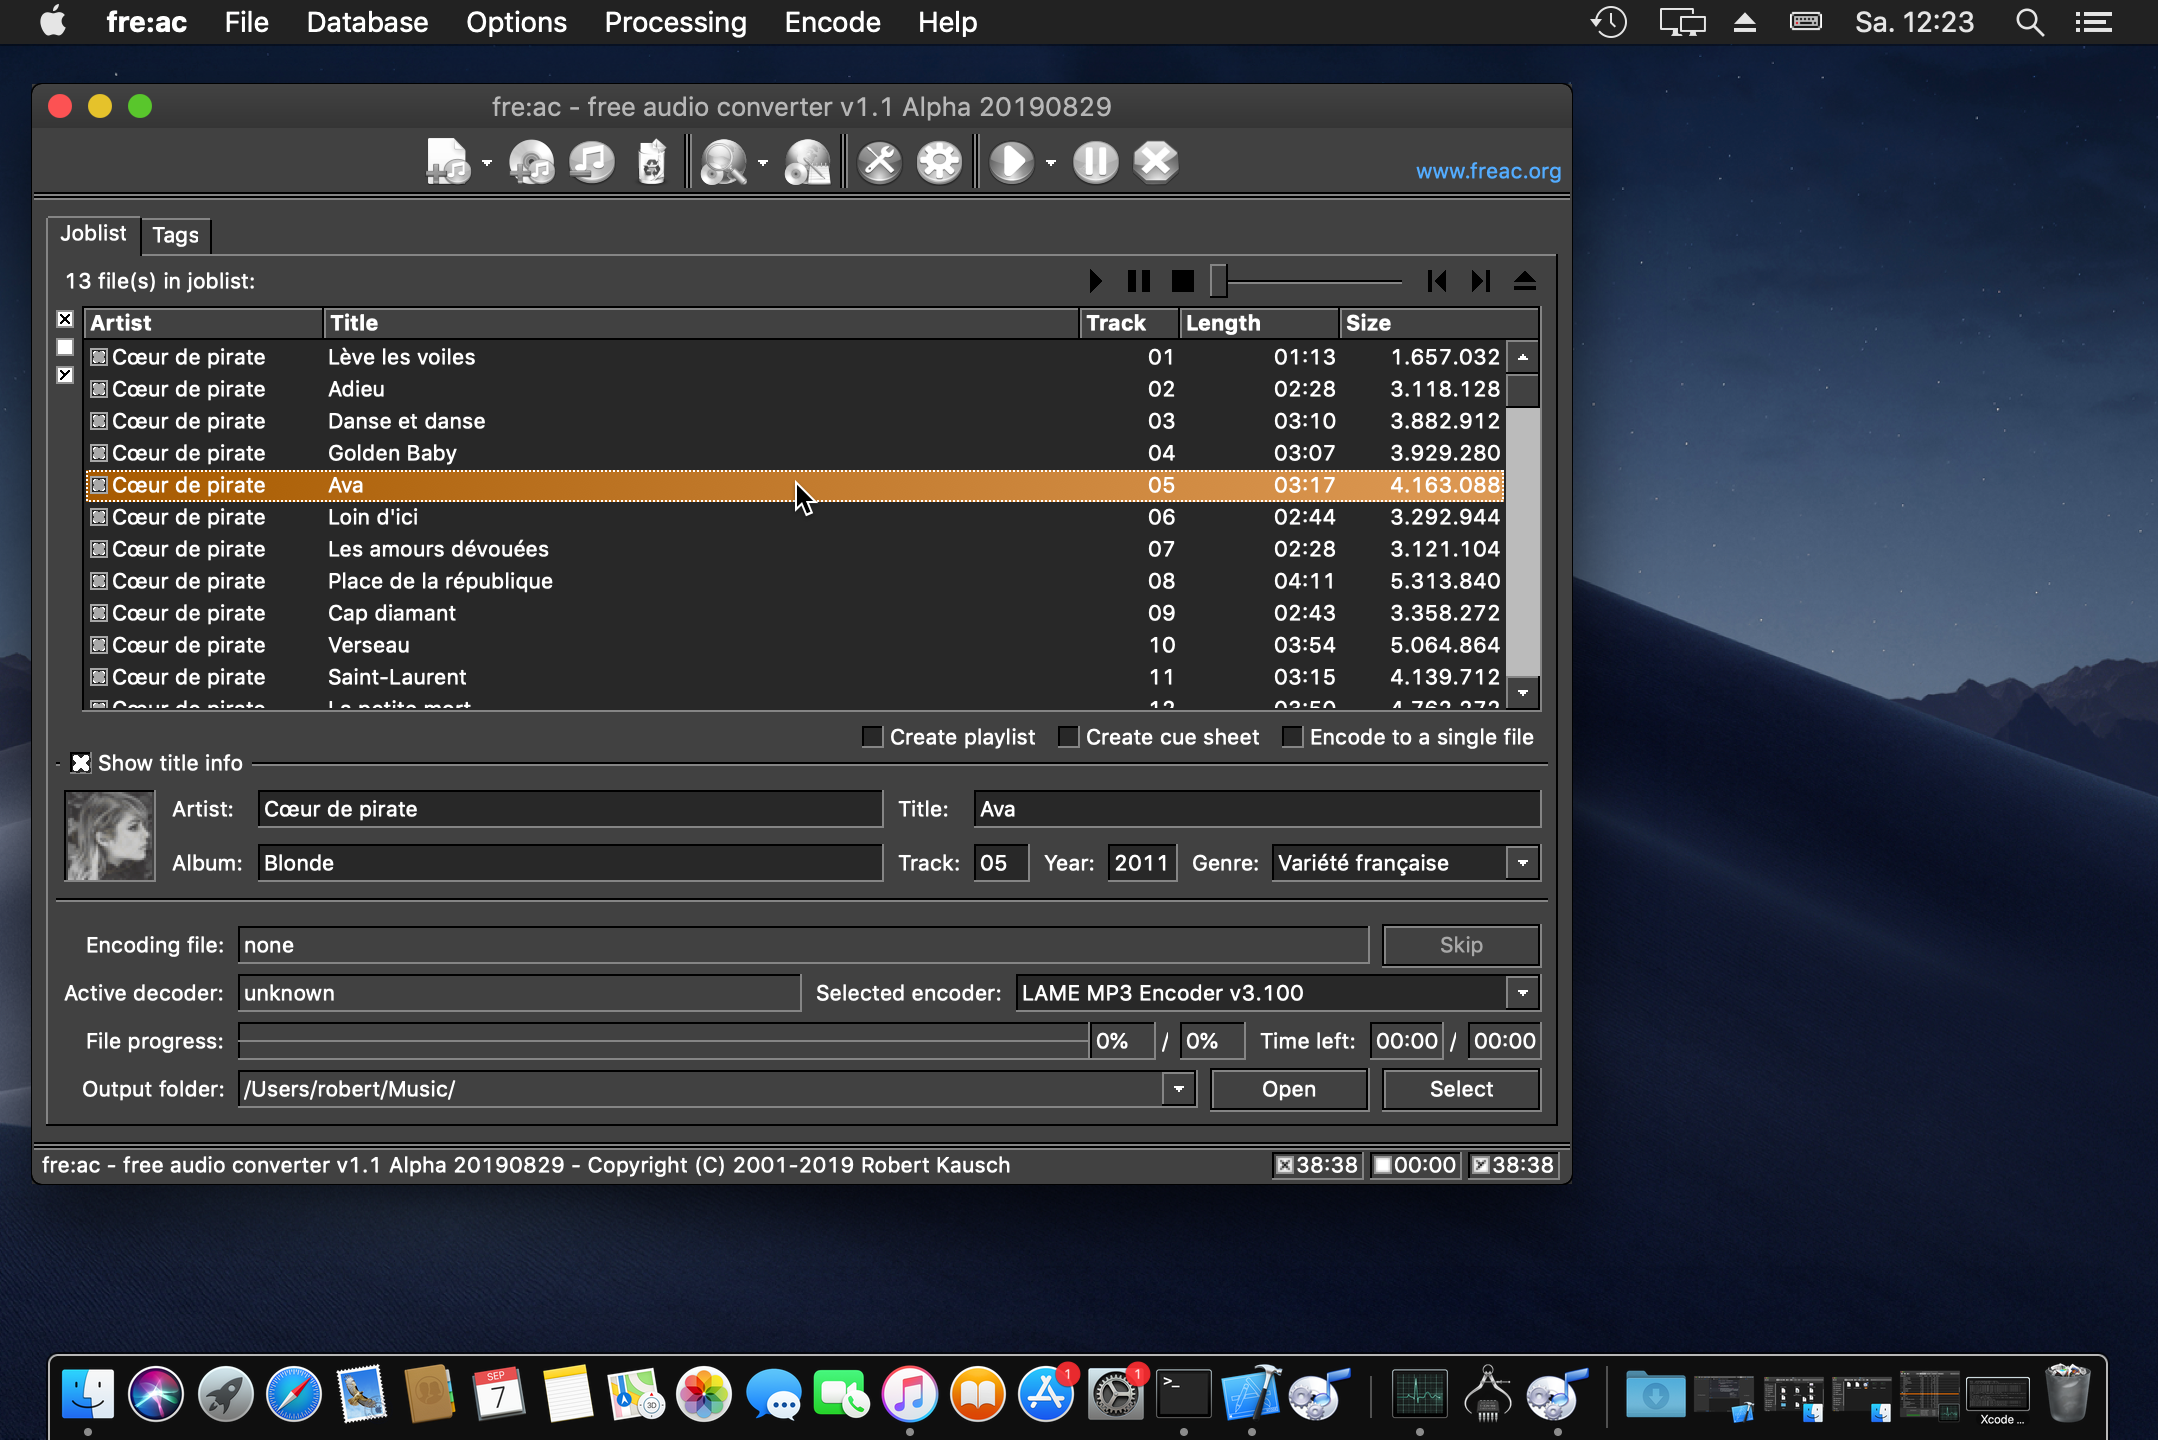
Task: Click the Year field showing 2011
Action: [x=1142, y=863]
